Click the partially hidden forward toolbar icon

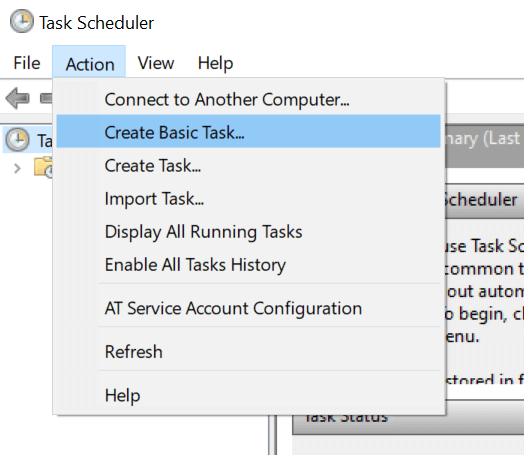(46, 98)
